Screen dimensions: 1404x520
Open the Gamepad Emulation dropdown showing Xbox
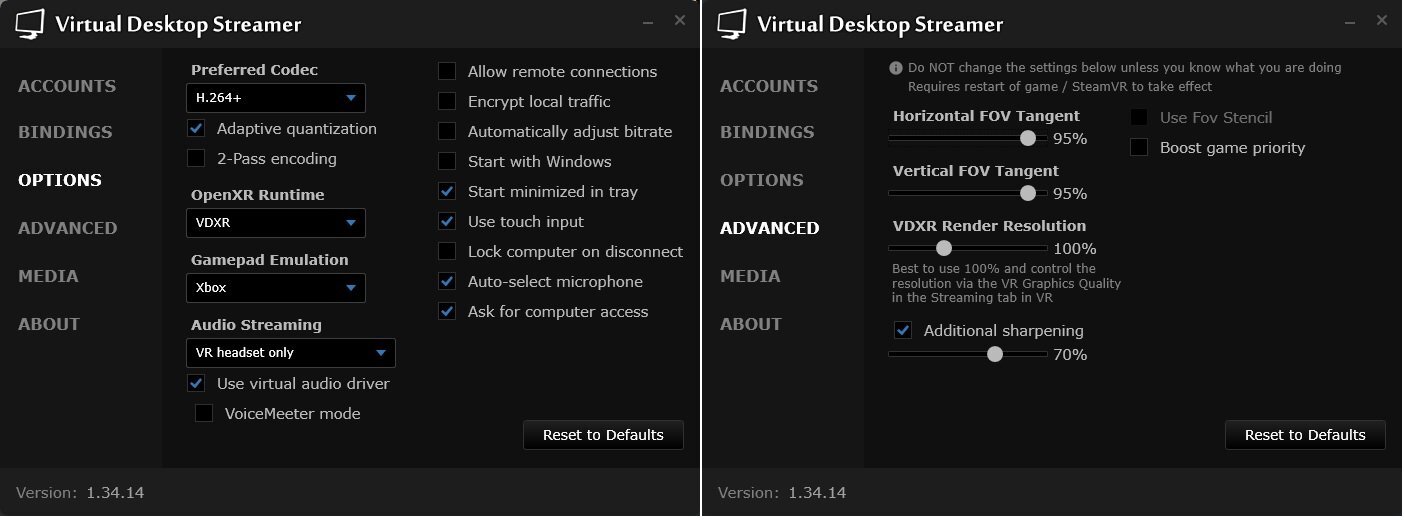click(276, 288)
